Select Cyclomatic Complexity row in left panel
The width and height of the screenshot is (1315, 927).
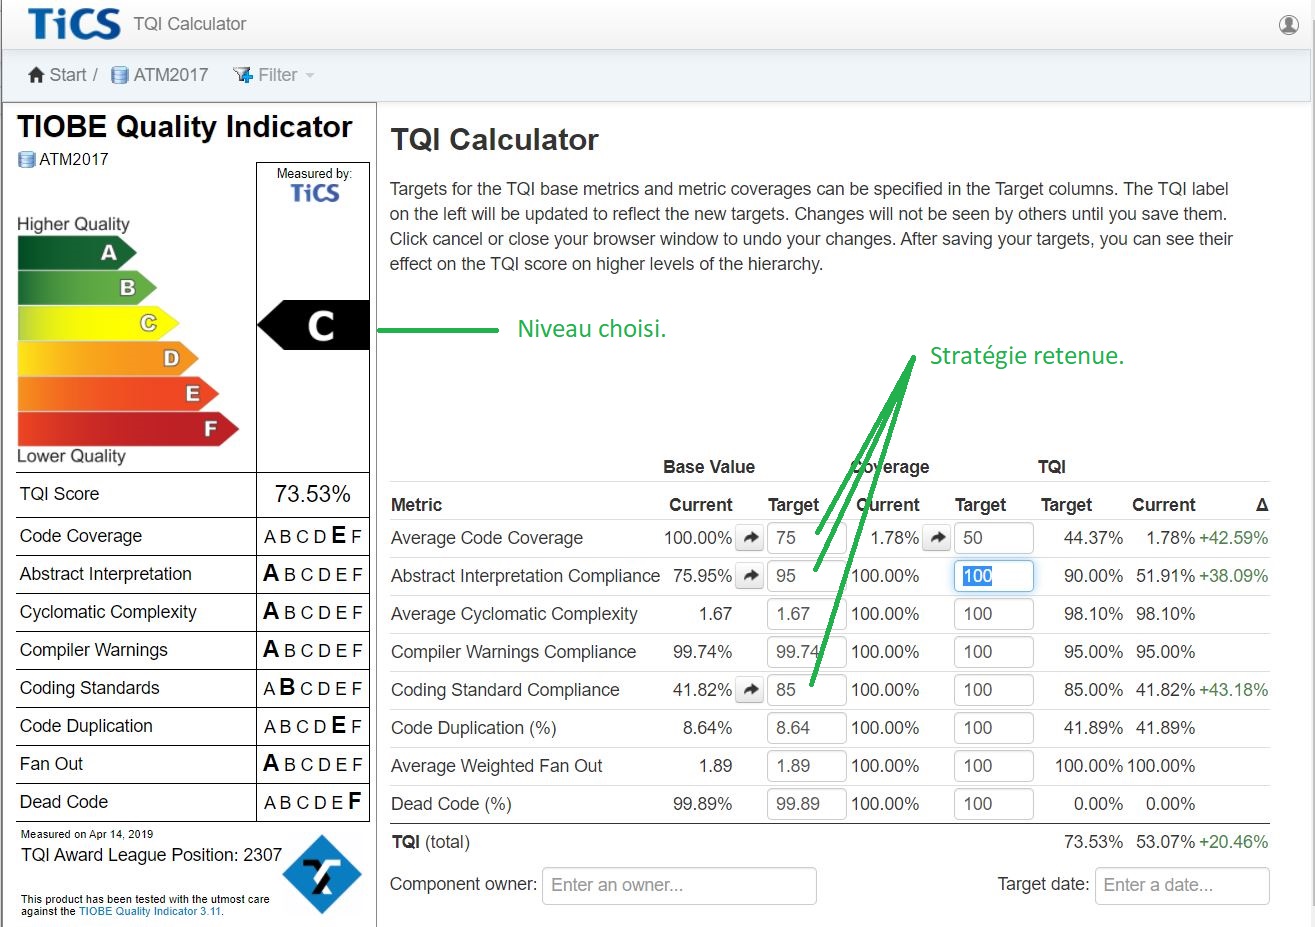pos(192,612)
